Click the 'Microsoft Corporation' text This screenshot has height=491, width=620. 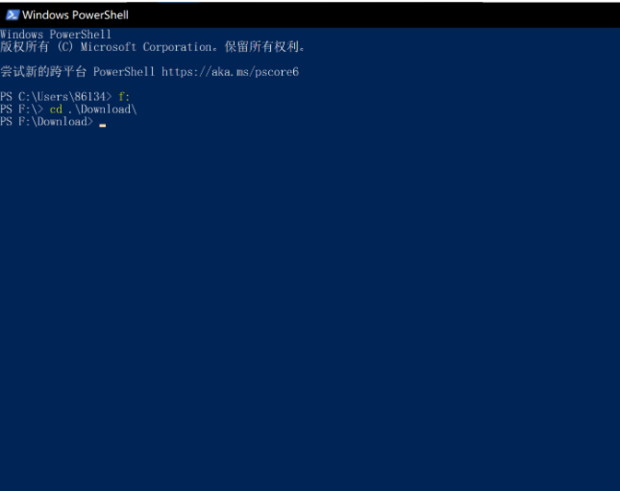(x=146, y=47)
